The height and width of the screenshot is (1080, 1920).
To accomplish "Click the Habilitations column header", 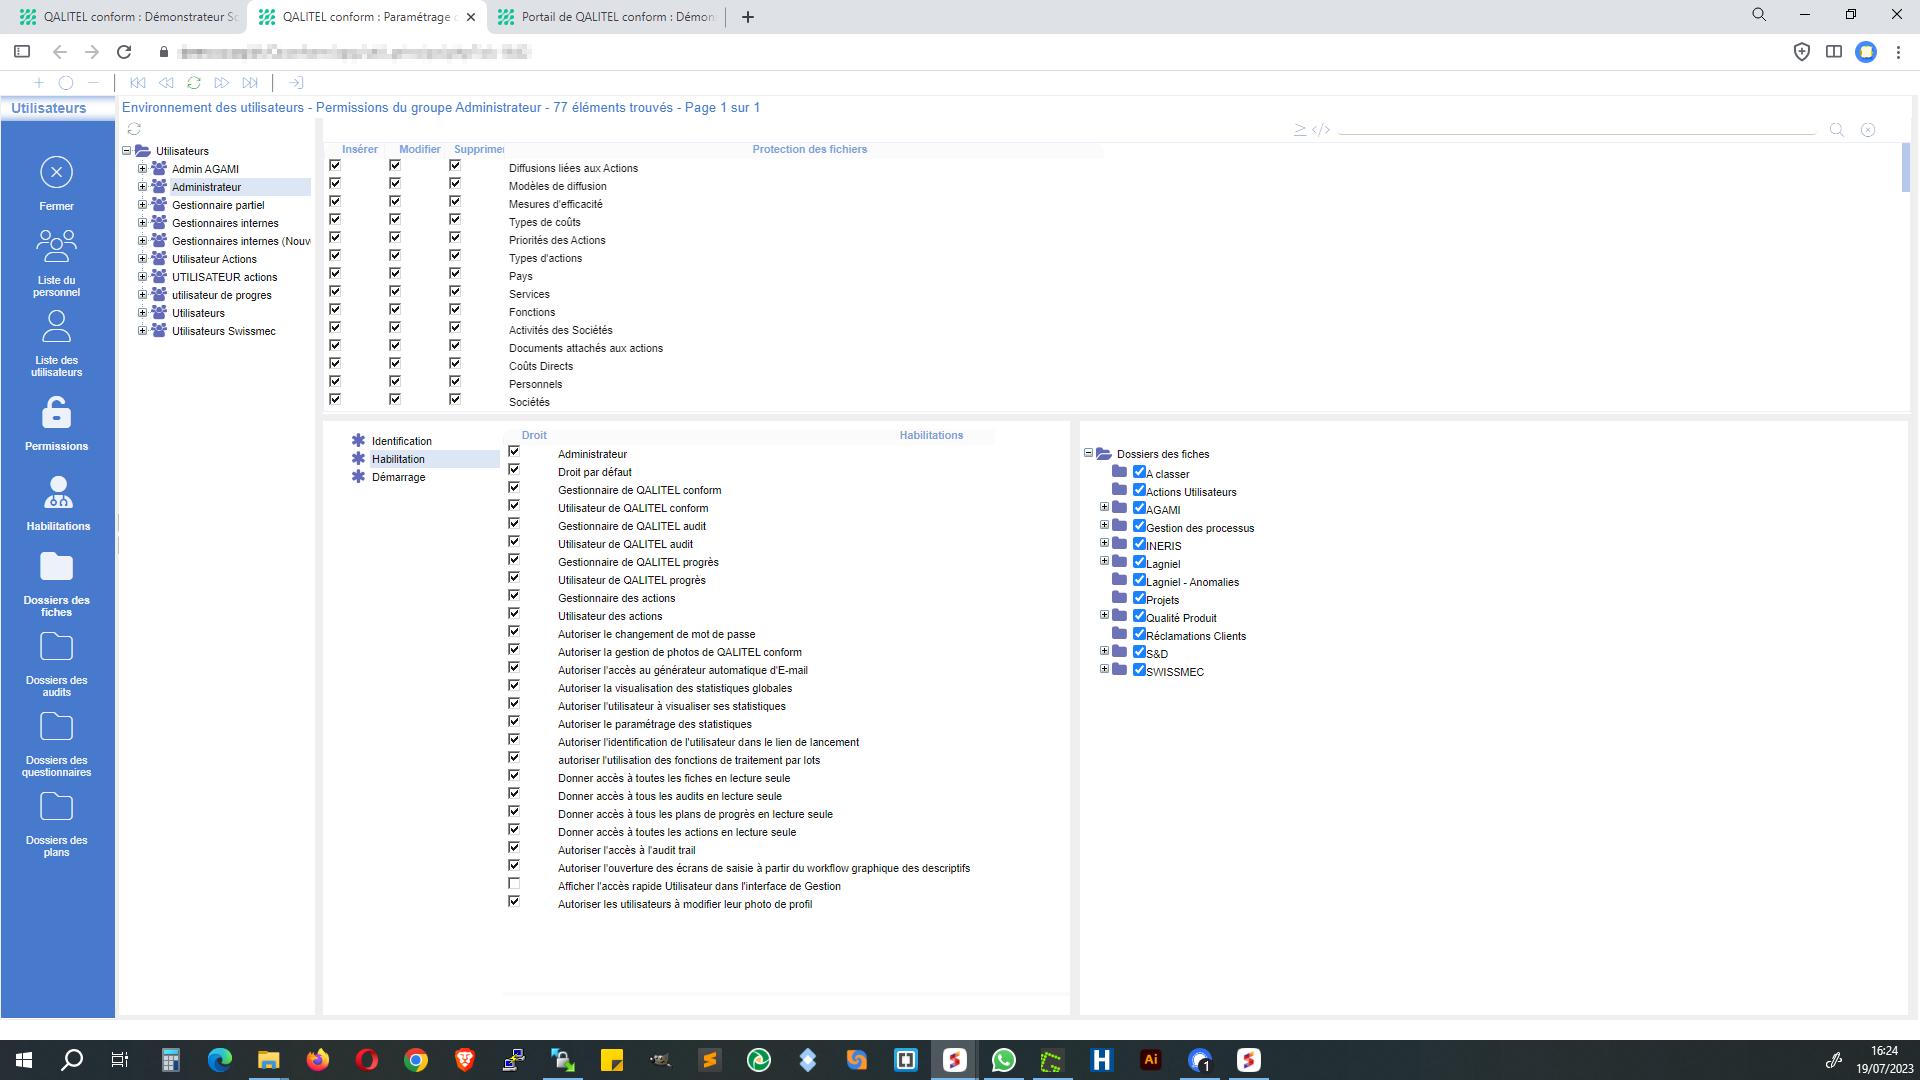I will pyautogui.click(x=931, y=435).
